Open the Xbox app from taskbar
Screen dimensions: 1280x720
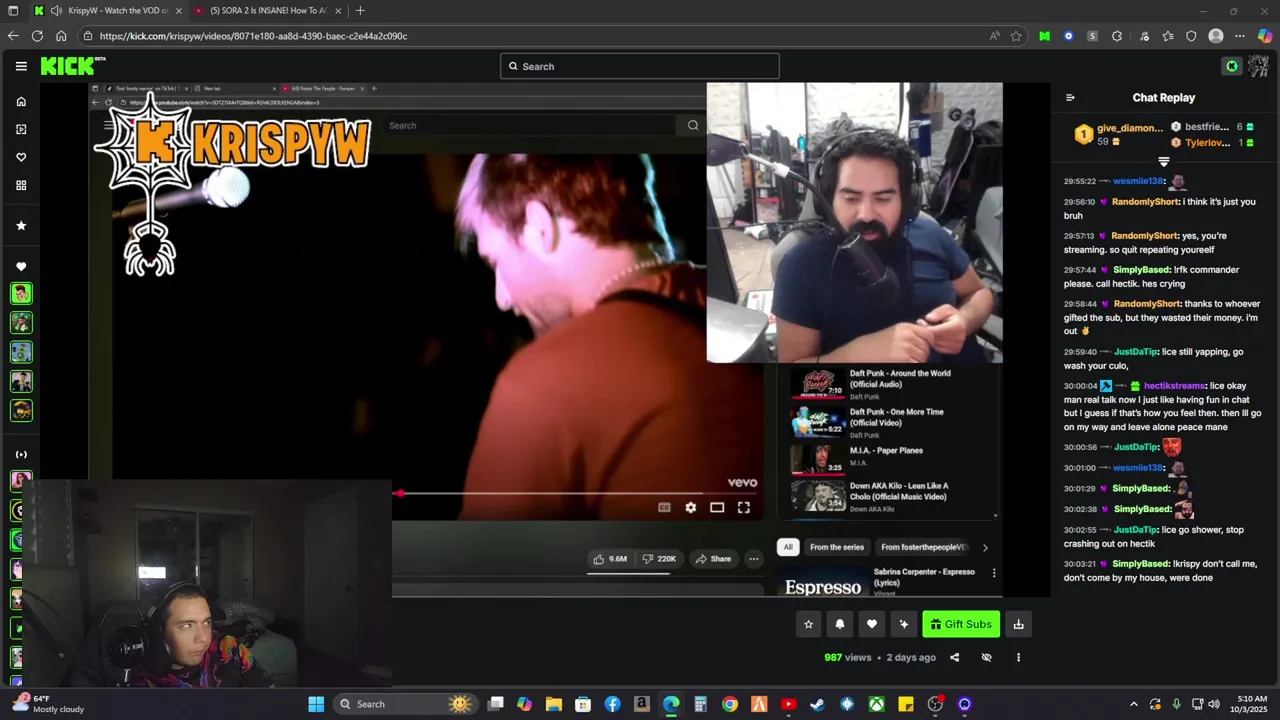876,704
